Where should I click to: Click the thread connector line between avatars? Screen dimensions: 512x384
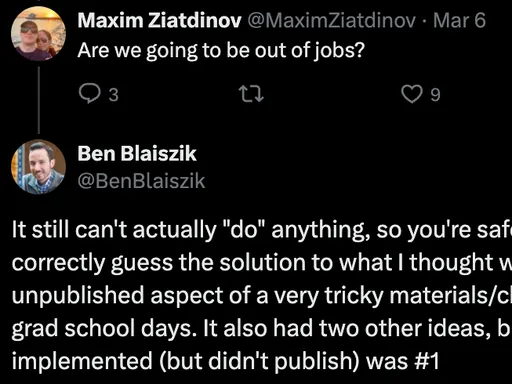pos(39,100)
